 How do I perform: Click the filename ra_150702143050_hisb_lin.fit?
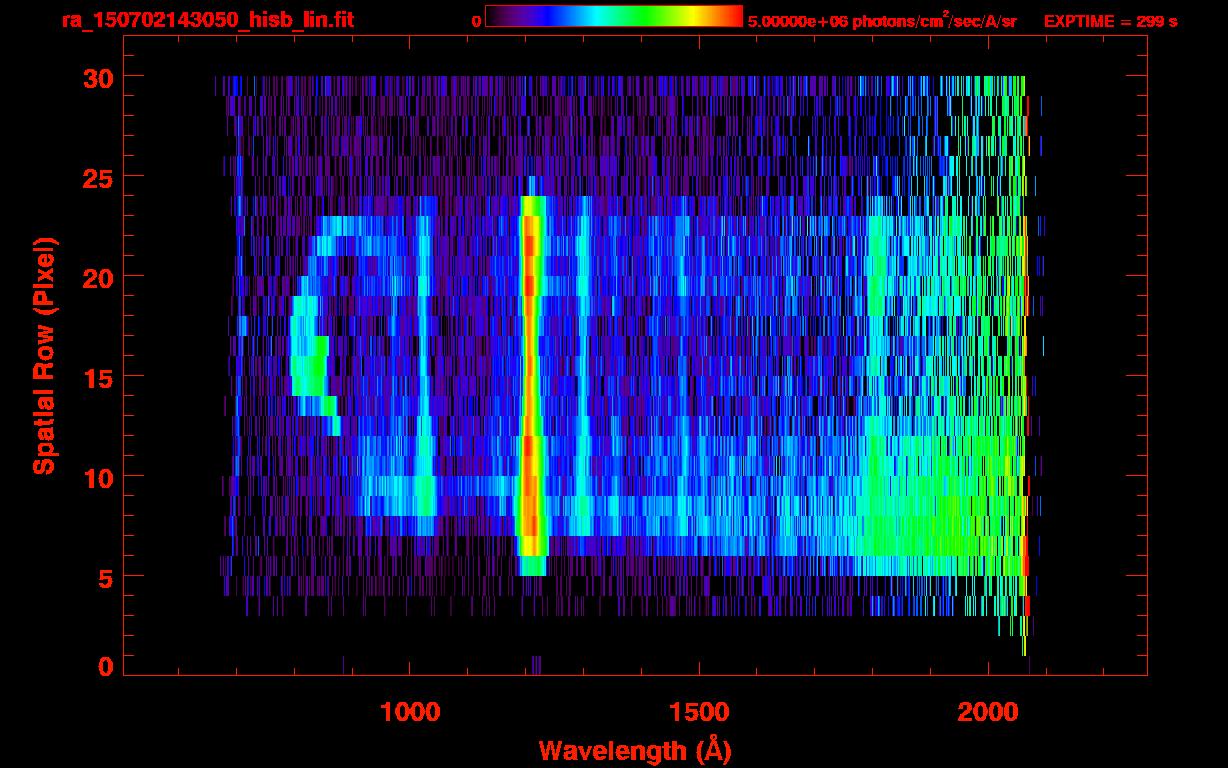207,20
